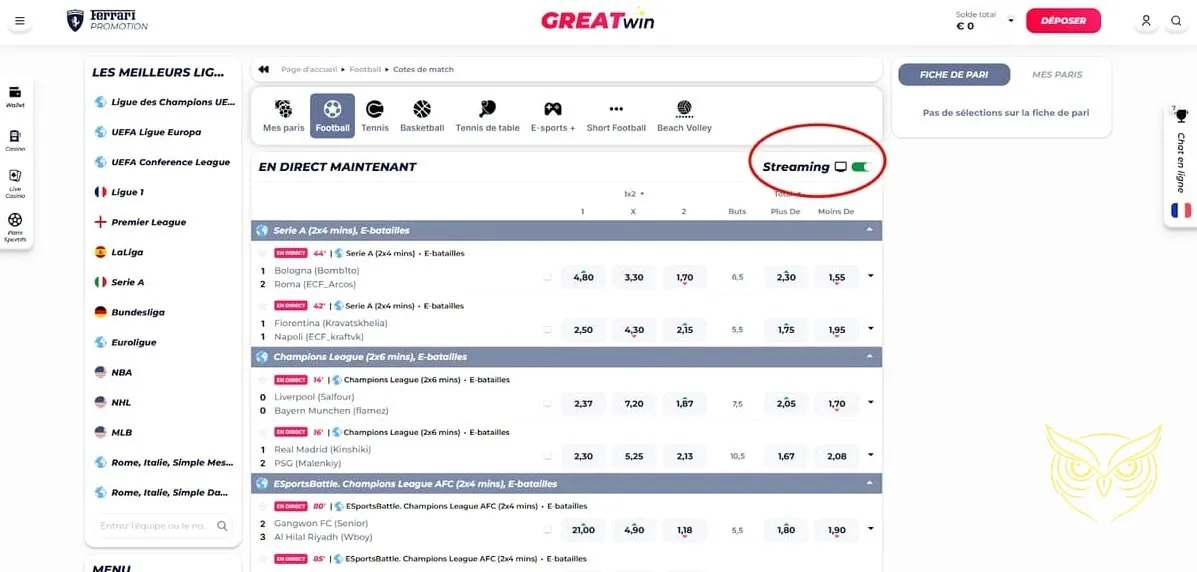Click the DÉPOSER deposit button
Screen dimensions: 1197x572
(1063, 21)
